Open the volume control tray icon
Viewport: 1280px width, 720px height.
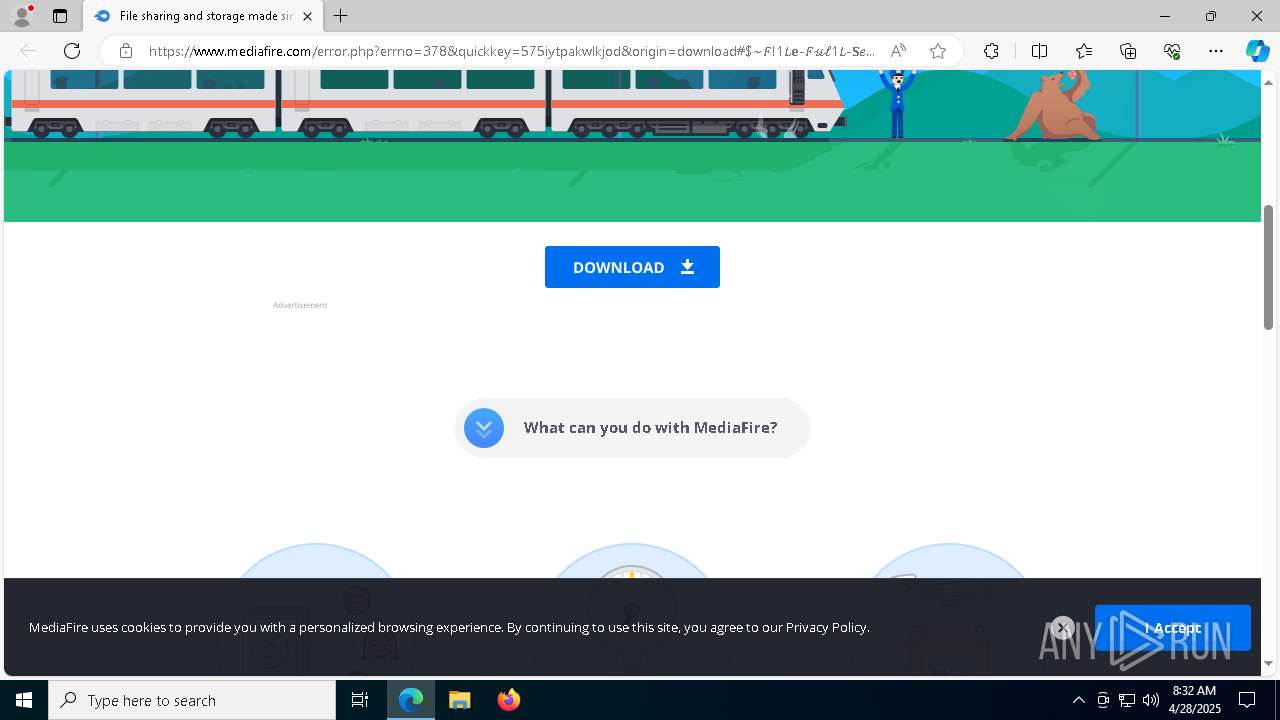1151,700
